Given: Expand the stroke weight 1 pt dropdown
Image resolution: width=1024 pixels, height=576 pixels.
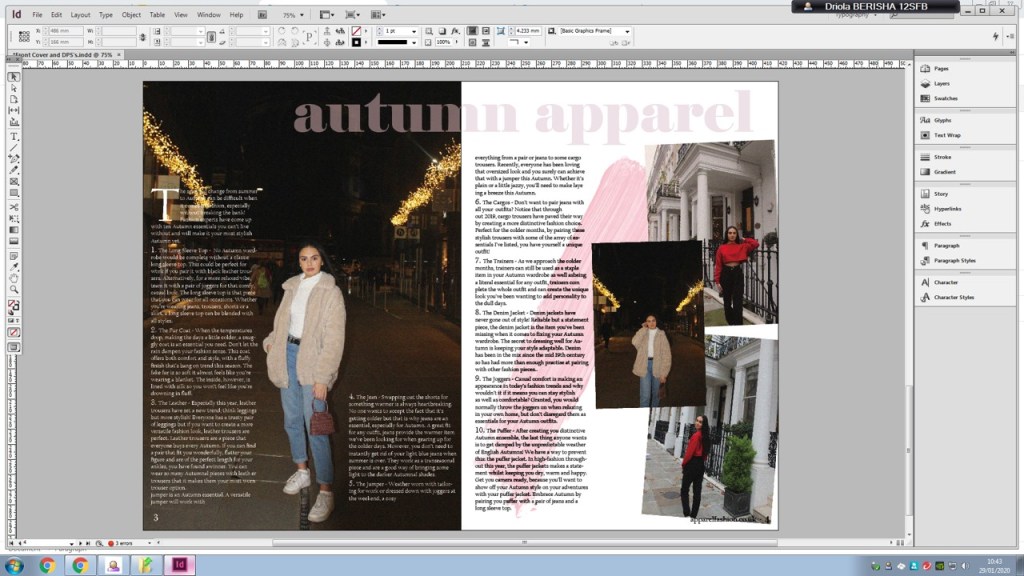Looking at the screenshot, I should (414, 31).
